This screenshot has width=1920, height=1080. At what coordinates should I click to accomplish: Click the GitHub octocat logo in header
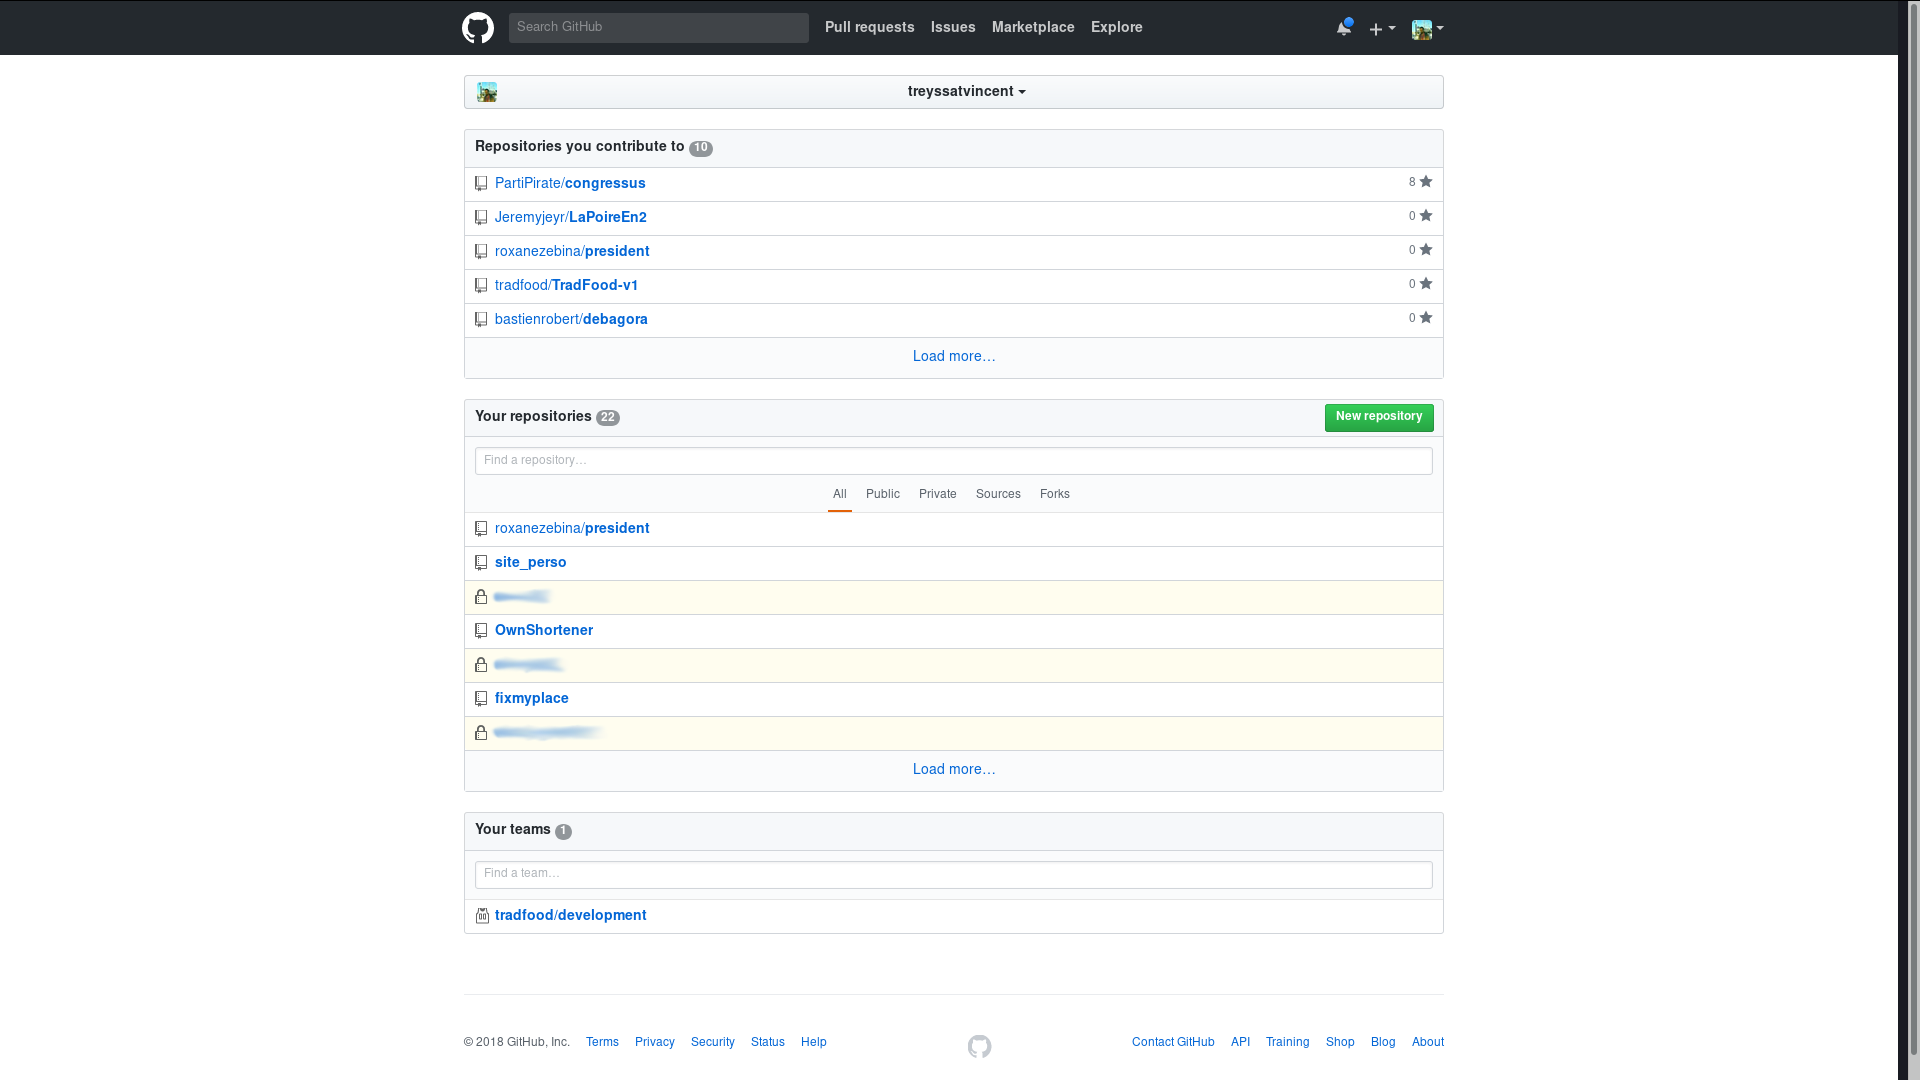[x=478, y=28]
